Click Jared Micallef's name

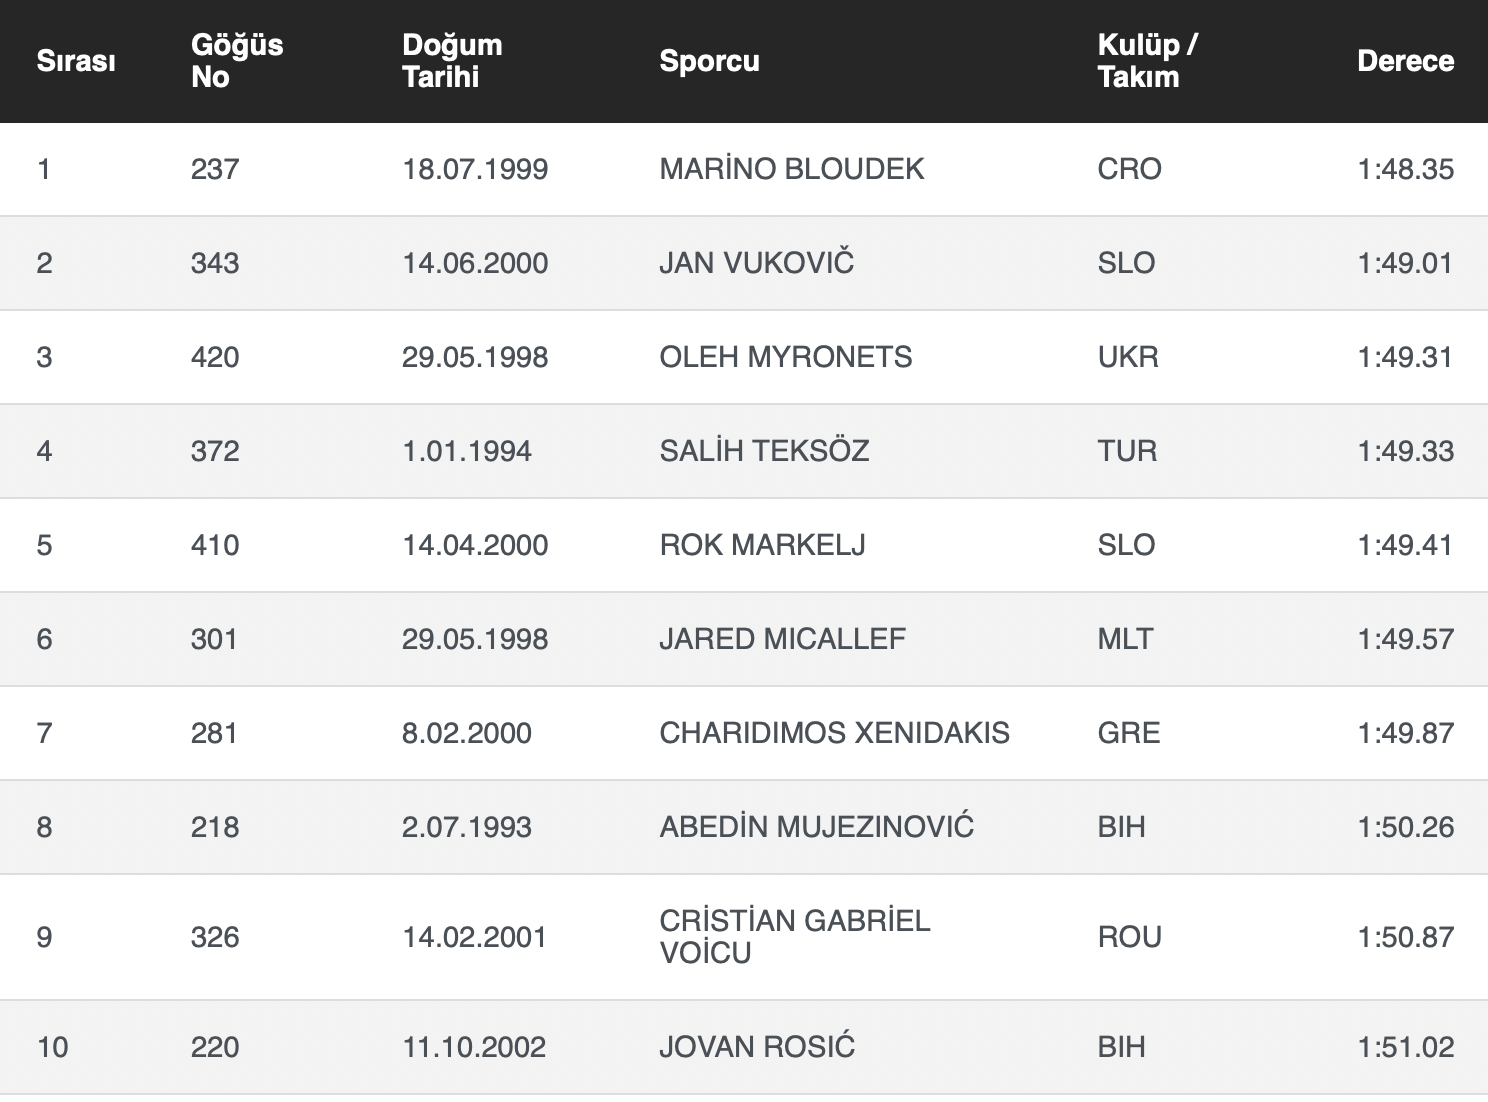(x=782, y=639)
